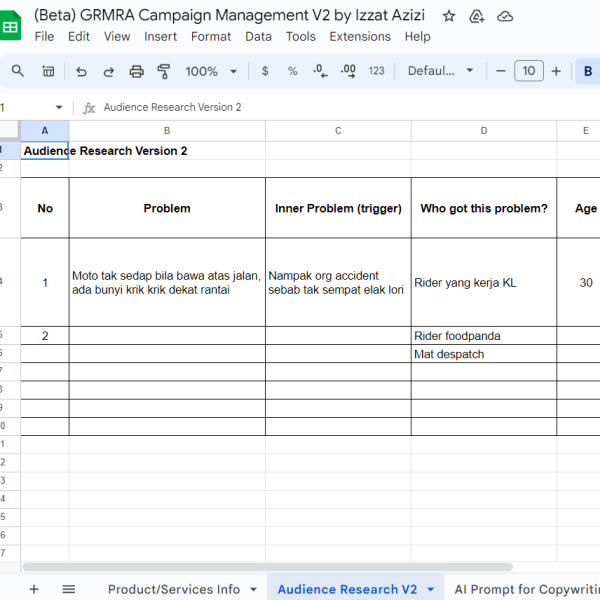Screen dimensions: 600x600
Task: Select the 'Age' header cell
Action: [579, 208]
